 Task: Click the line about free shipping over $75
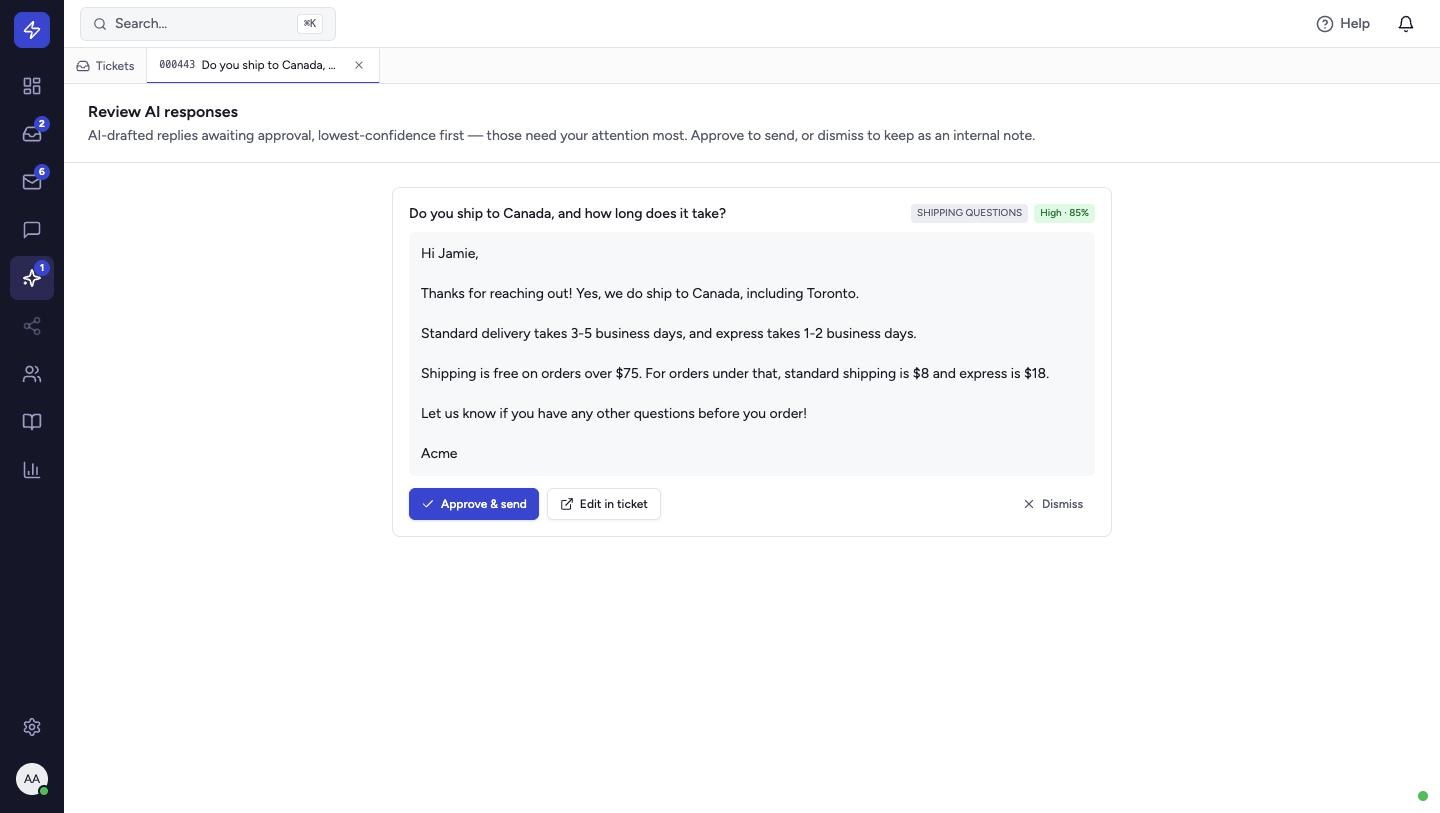pos(735,373)
